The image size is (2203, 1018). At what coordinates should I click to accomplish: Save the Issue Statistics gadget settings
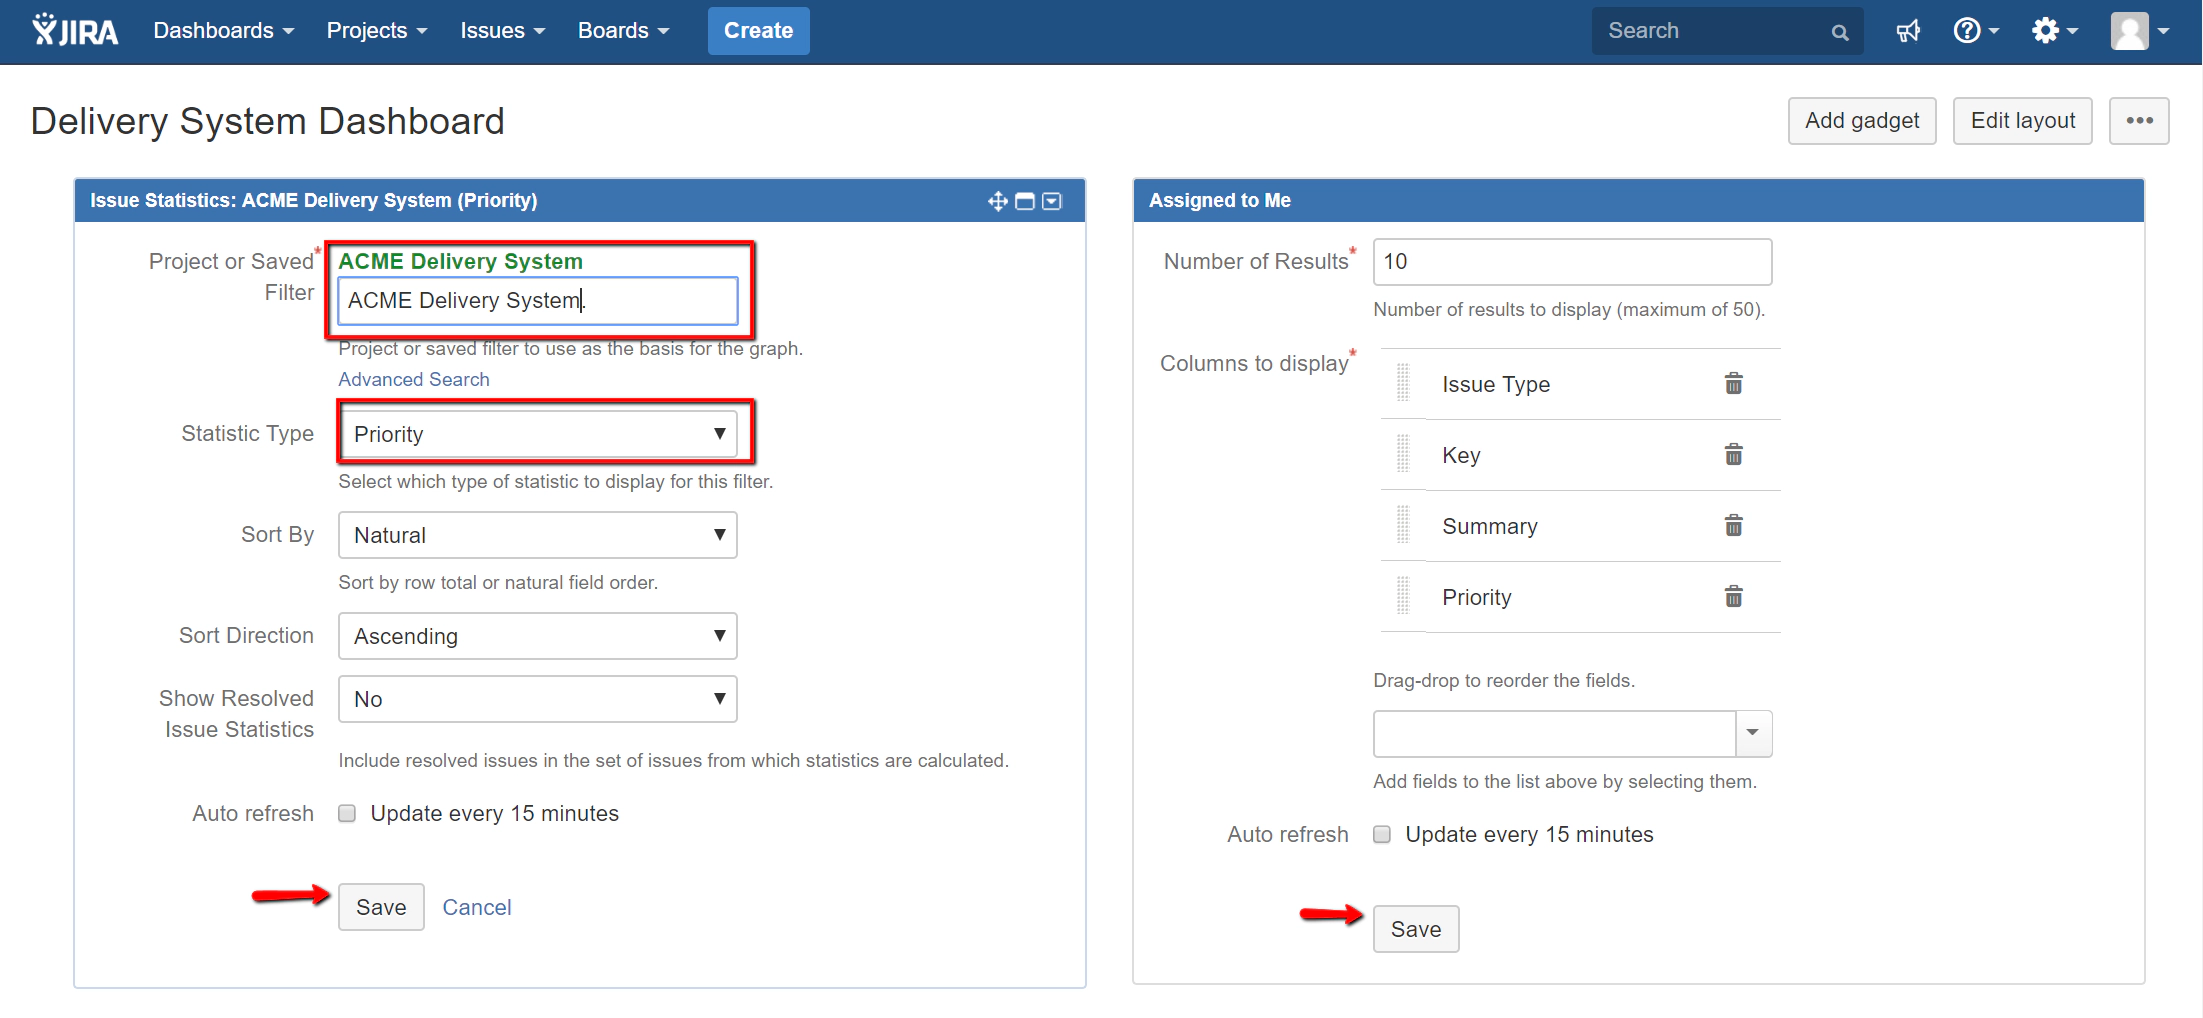click(380, 906)
